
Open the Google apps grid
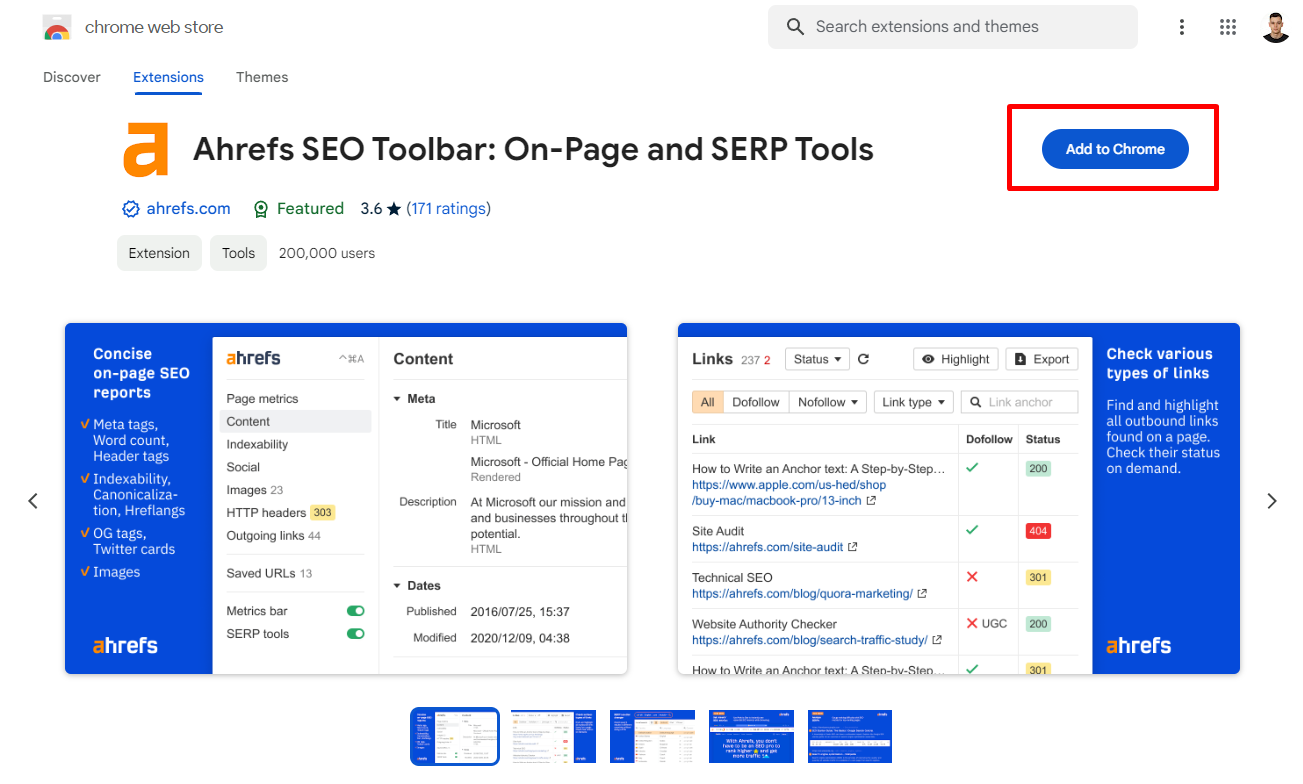(x=1228, y=27)
